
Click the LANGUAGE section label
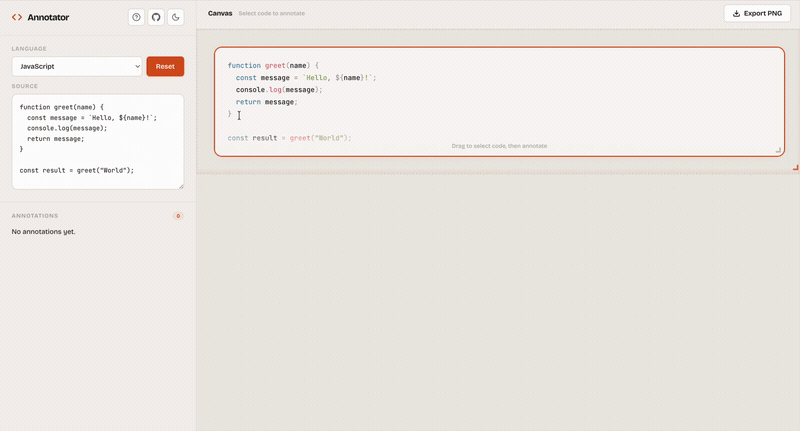point(29,48)
